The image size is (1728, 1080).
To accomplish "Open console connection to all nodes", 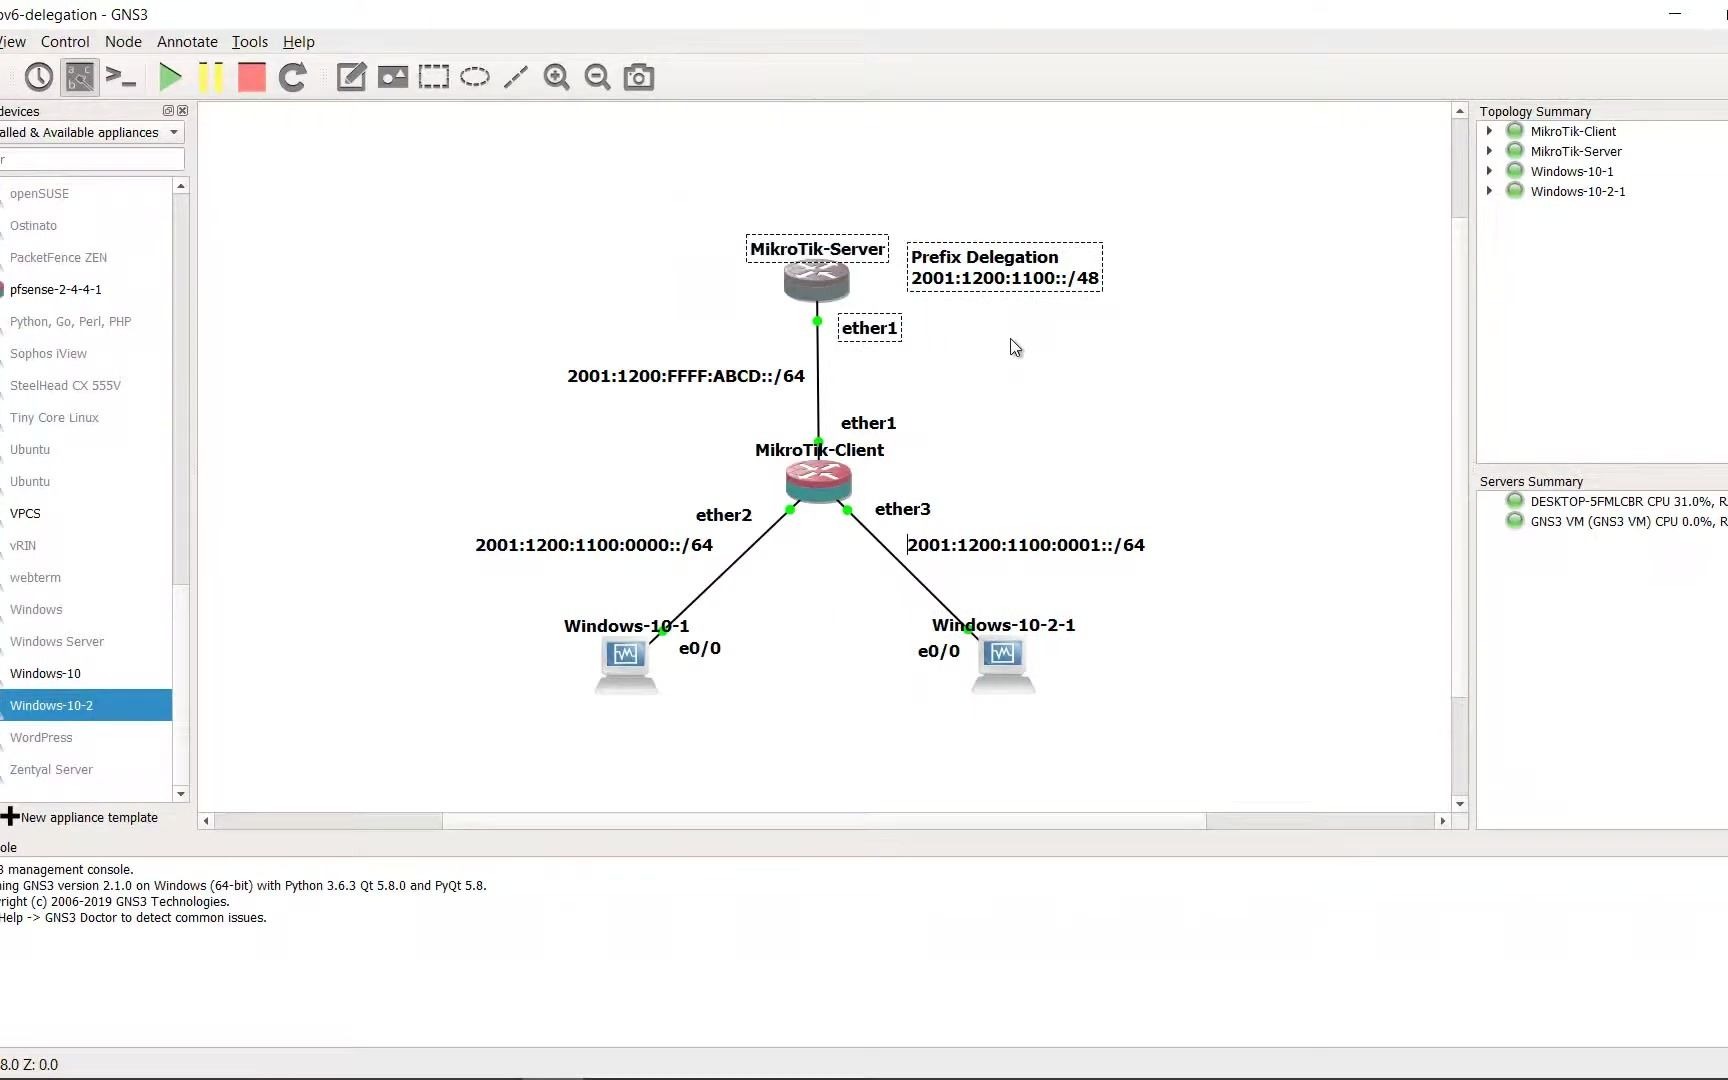I will [122, 77].
